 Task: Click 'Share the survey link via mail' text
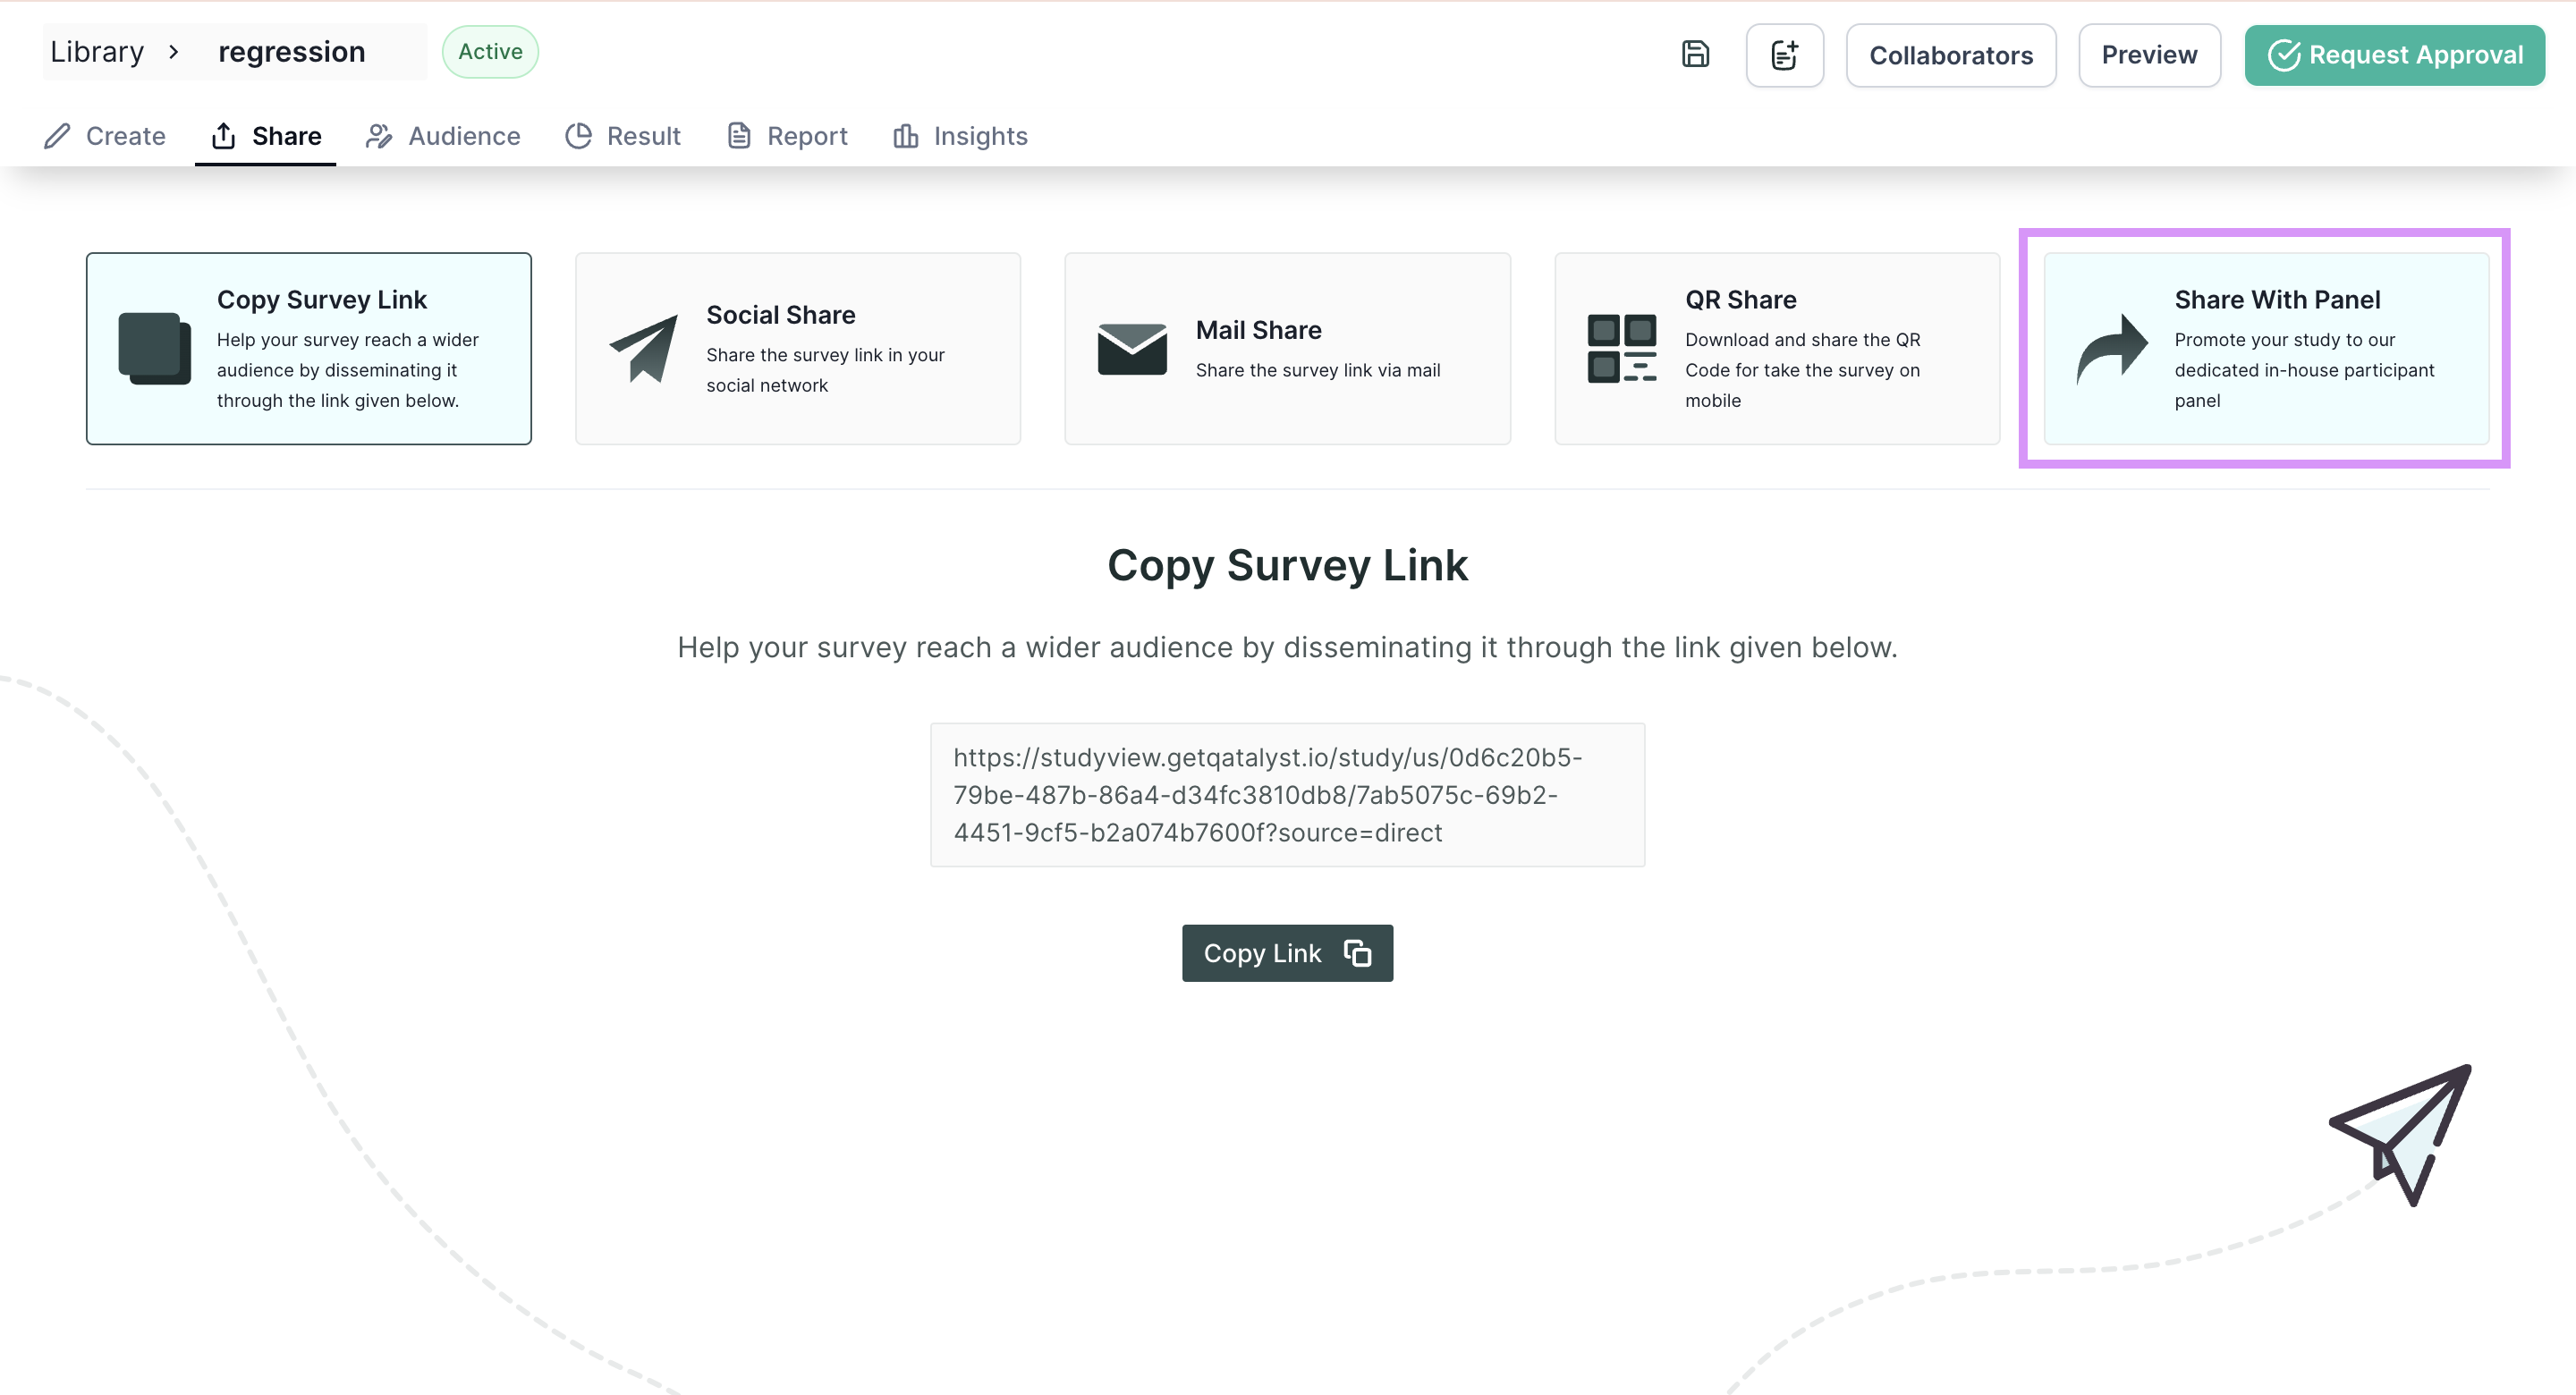[x=1318, y=370]
